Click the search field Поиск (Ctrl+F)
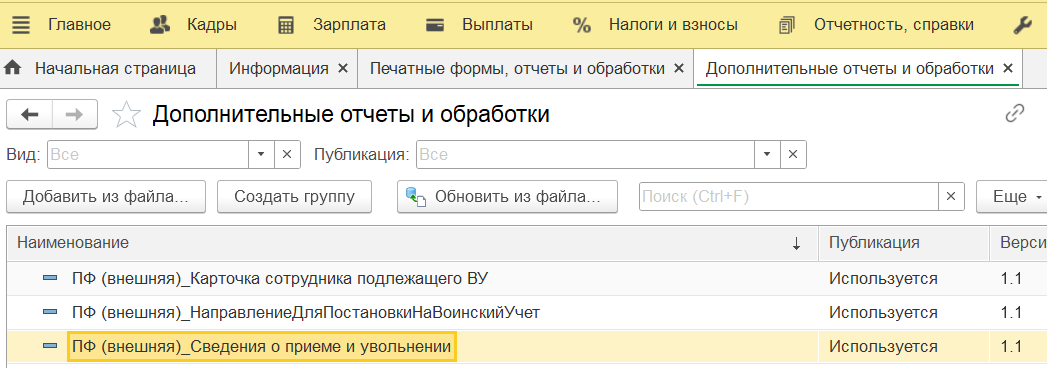 [789, 196]
